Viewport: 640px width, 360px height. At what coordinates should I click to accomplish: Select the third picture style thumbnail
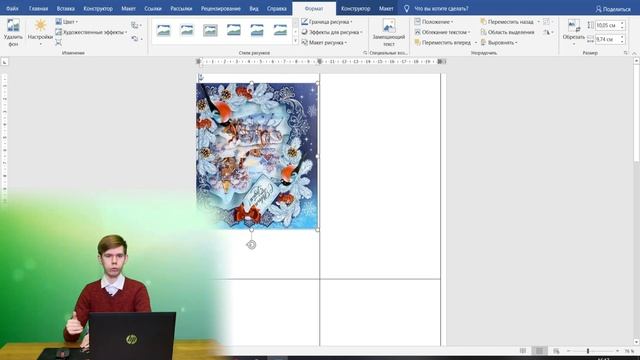tap(210, 30)
